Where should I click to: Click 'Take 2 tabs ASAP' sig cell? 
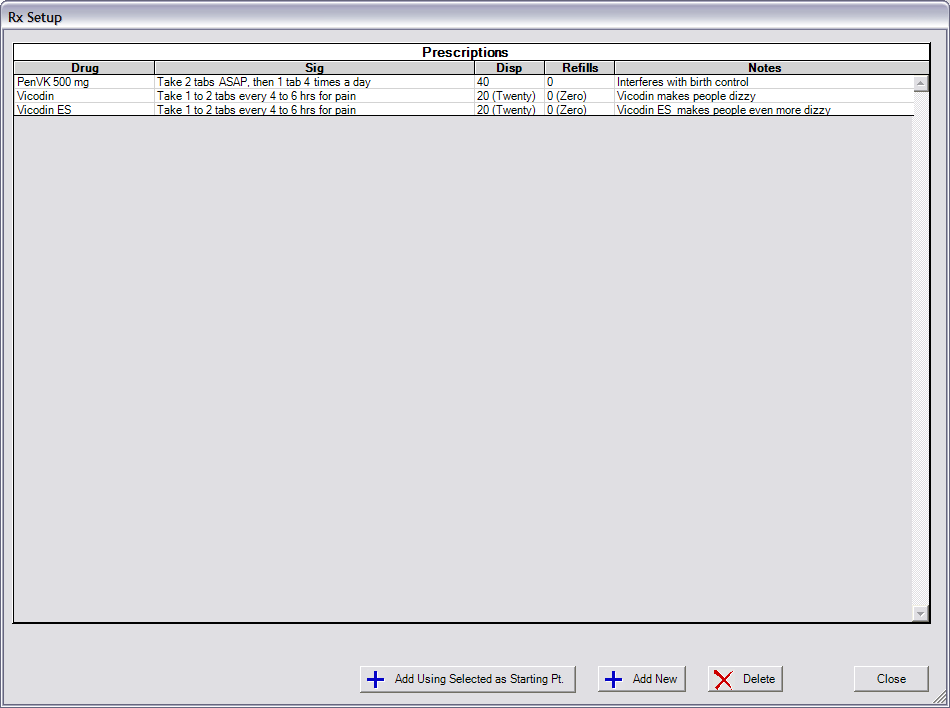coord(314,82)
